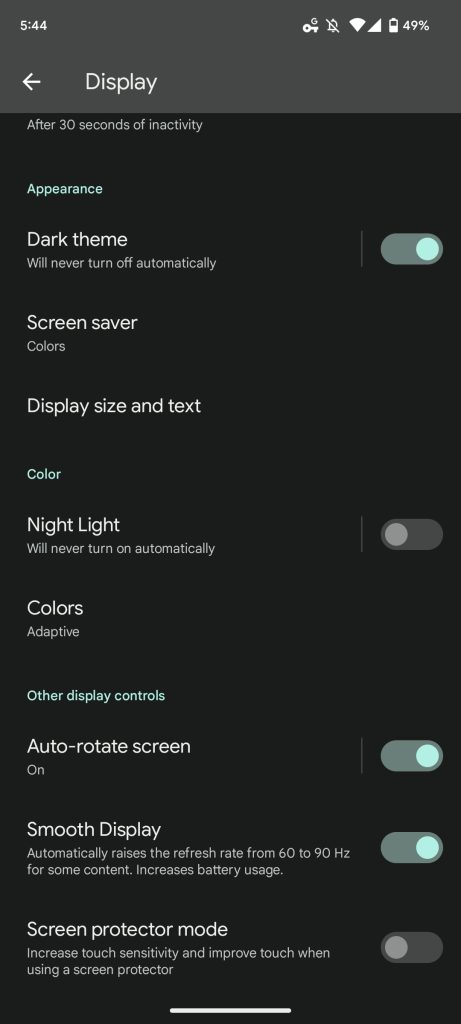The width and height of the screenshot is (461, 1024).
Task: Tap the VPN key status icon
Action: [310, 25]
